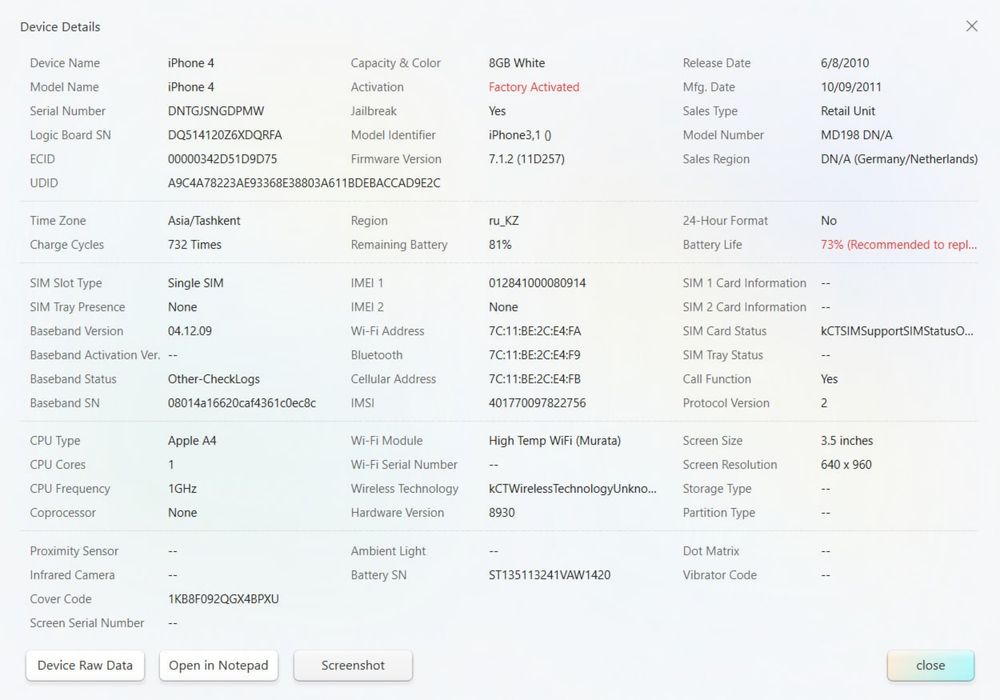Click baseband version 04.12.09

coord(190,331)
